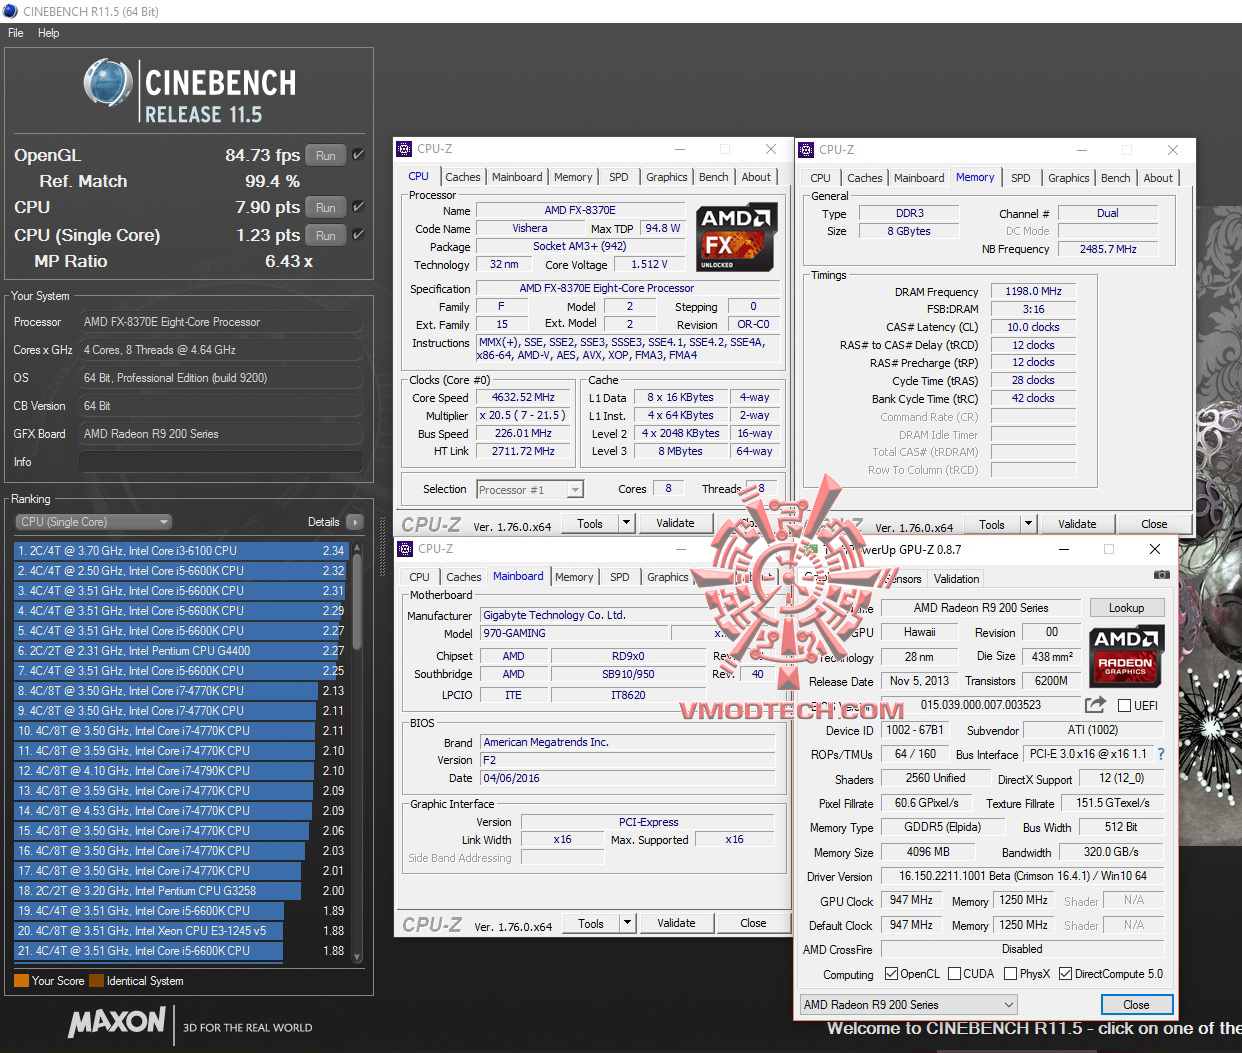Switch to Caches tab in the CPU-tab CPU-Z window
The width and height of the screenshot is (1242, 1053).
click(x=462, y=177)
